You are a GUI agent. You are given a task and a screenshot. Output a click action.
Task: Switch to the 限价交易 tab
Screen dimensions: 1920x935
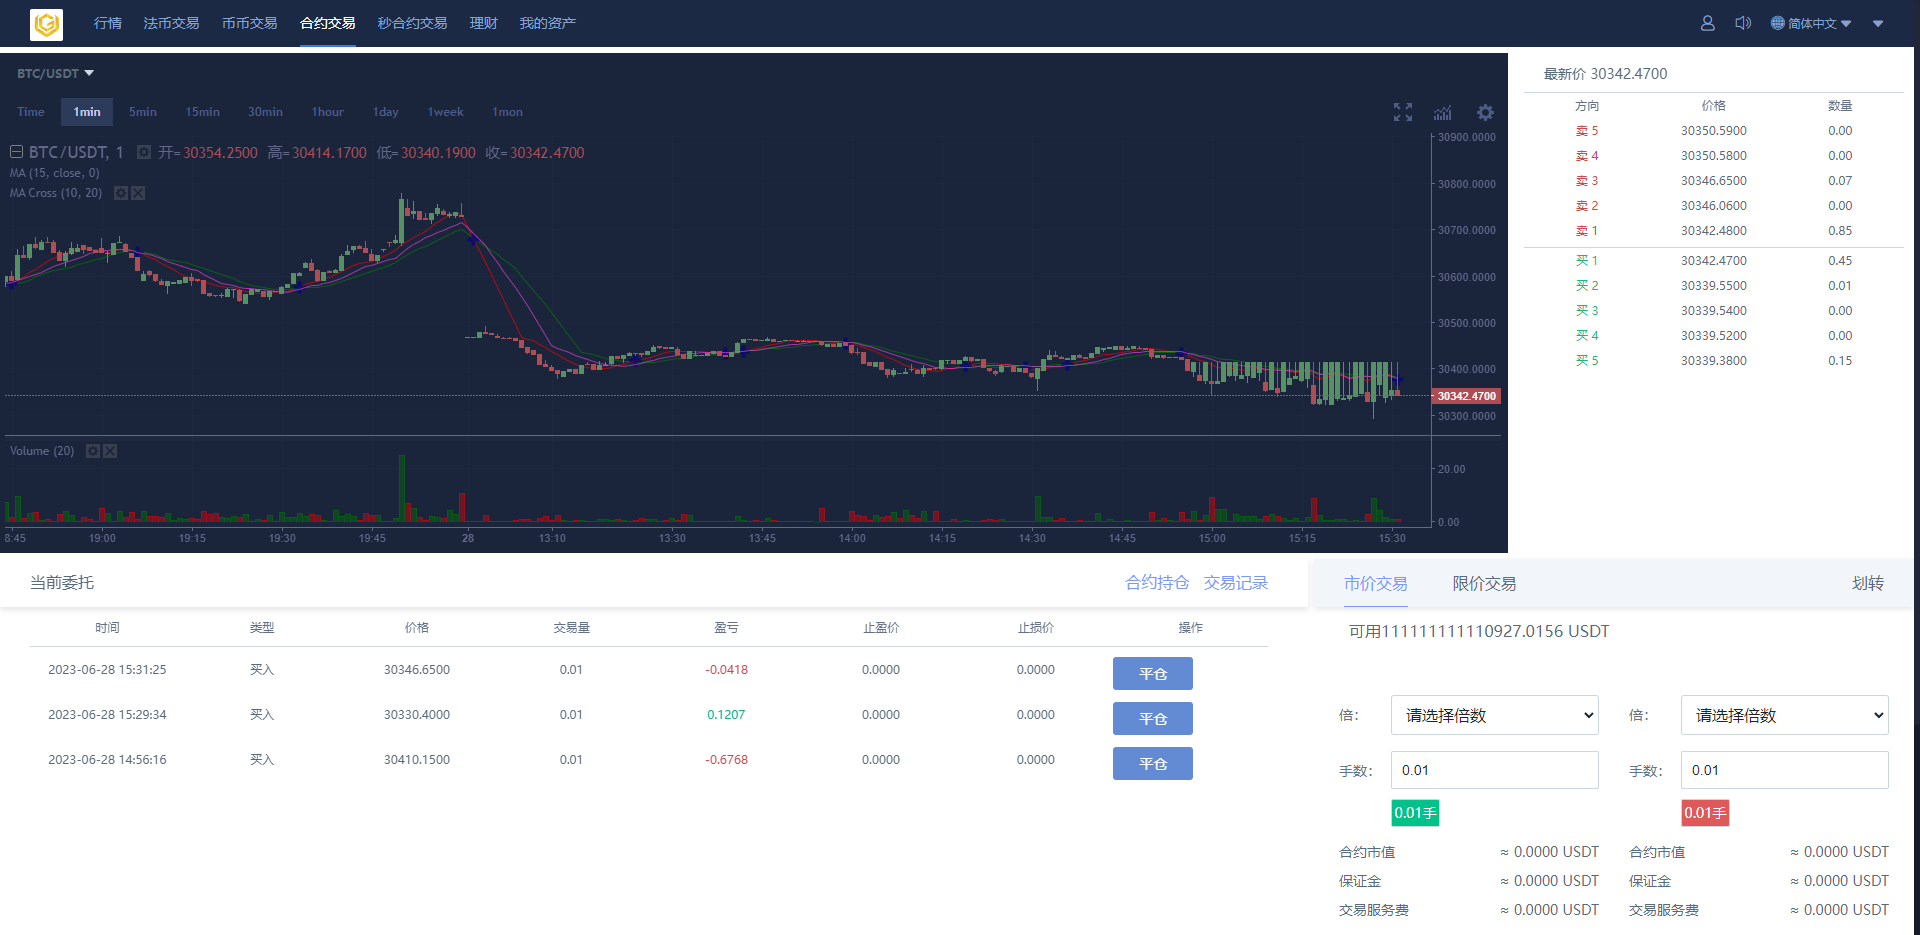click(1483, 584)
